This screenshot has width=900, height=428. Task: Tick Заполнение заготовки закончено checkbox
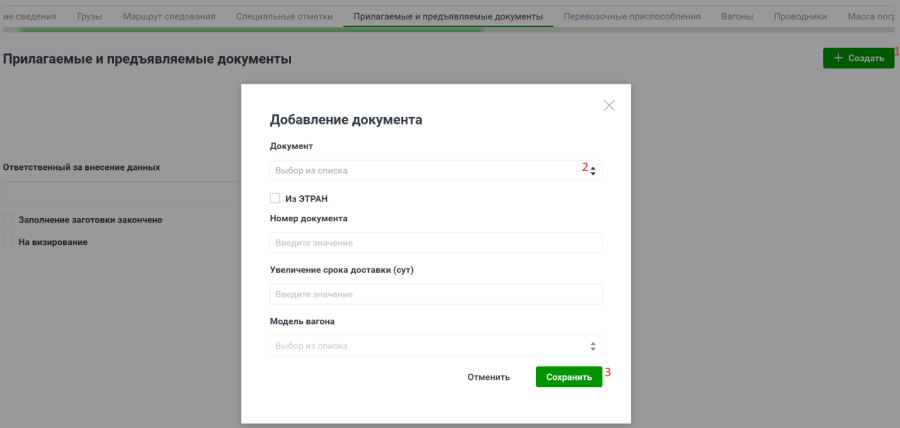tap(8, 219)
